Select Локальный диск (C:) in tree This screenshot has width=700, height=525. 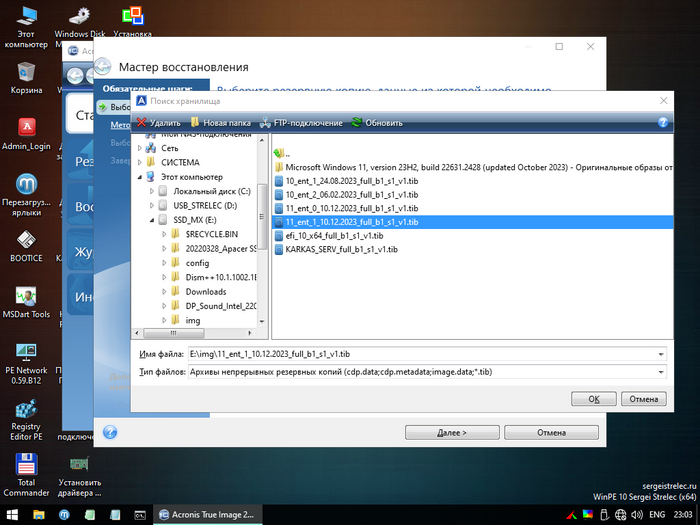click(x=212, y=192)
